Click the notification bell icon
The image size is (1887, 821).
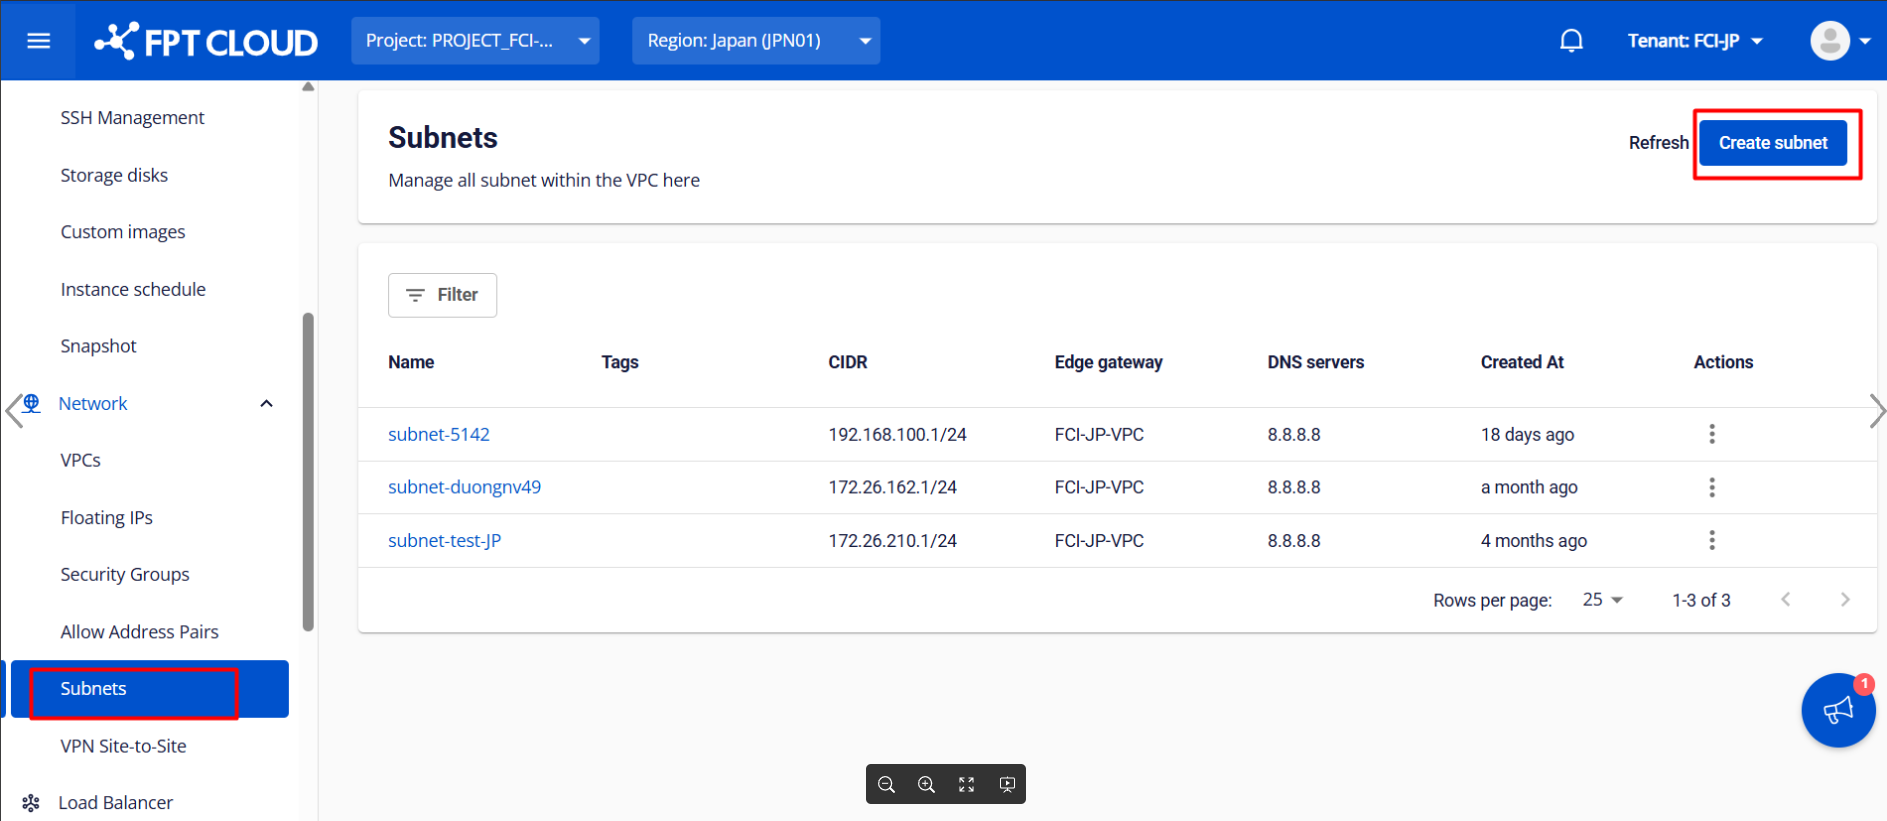pyautogui.click(x=1571, y=41)
